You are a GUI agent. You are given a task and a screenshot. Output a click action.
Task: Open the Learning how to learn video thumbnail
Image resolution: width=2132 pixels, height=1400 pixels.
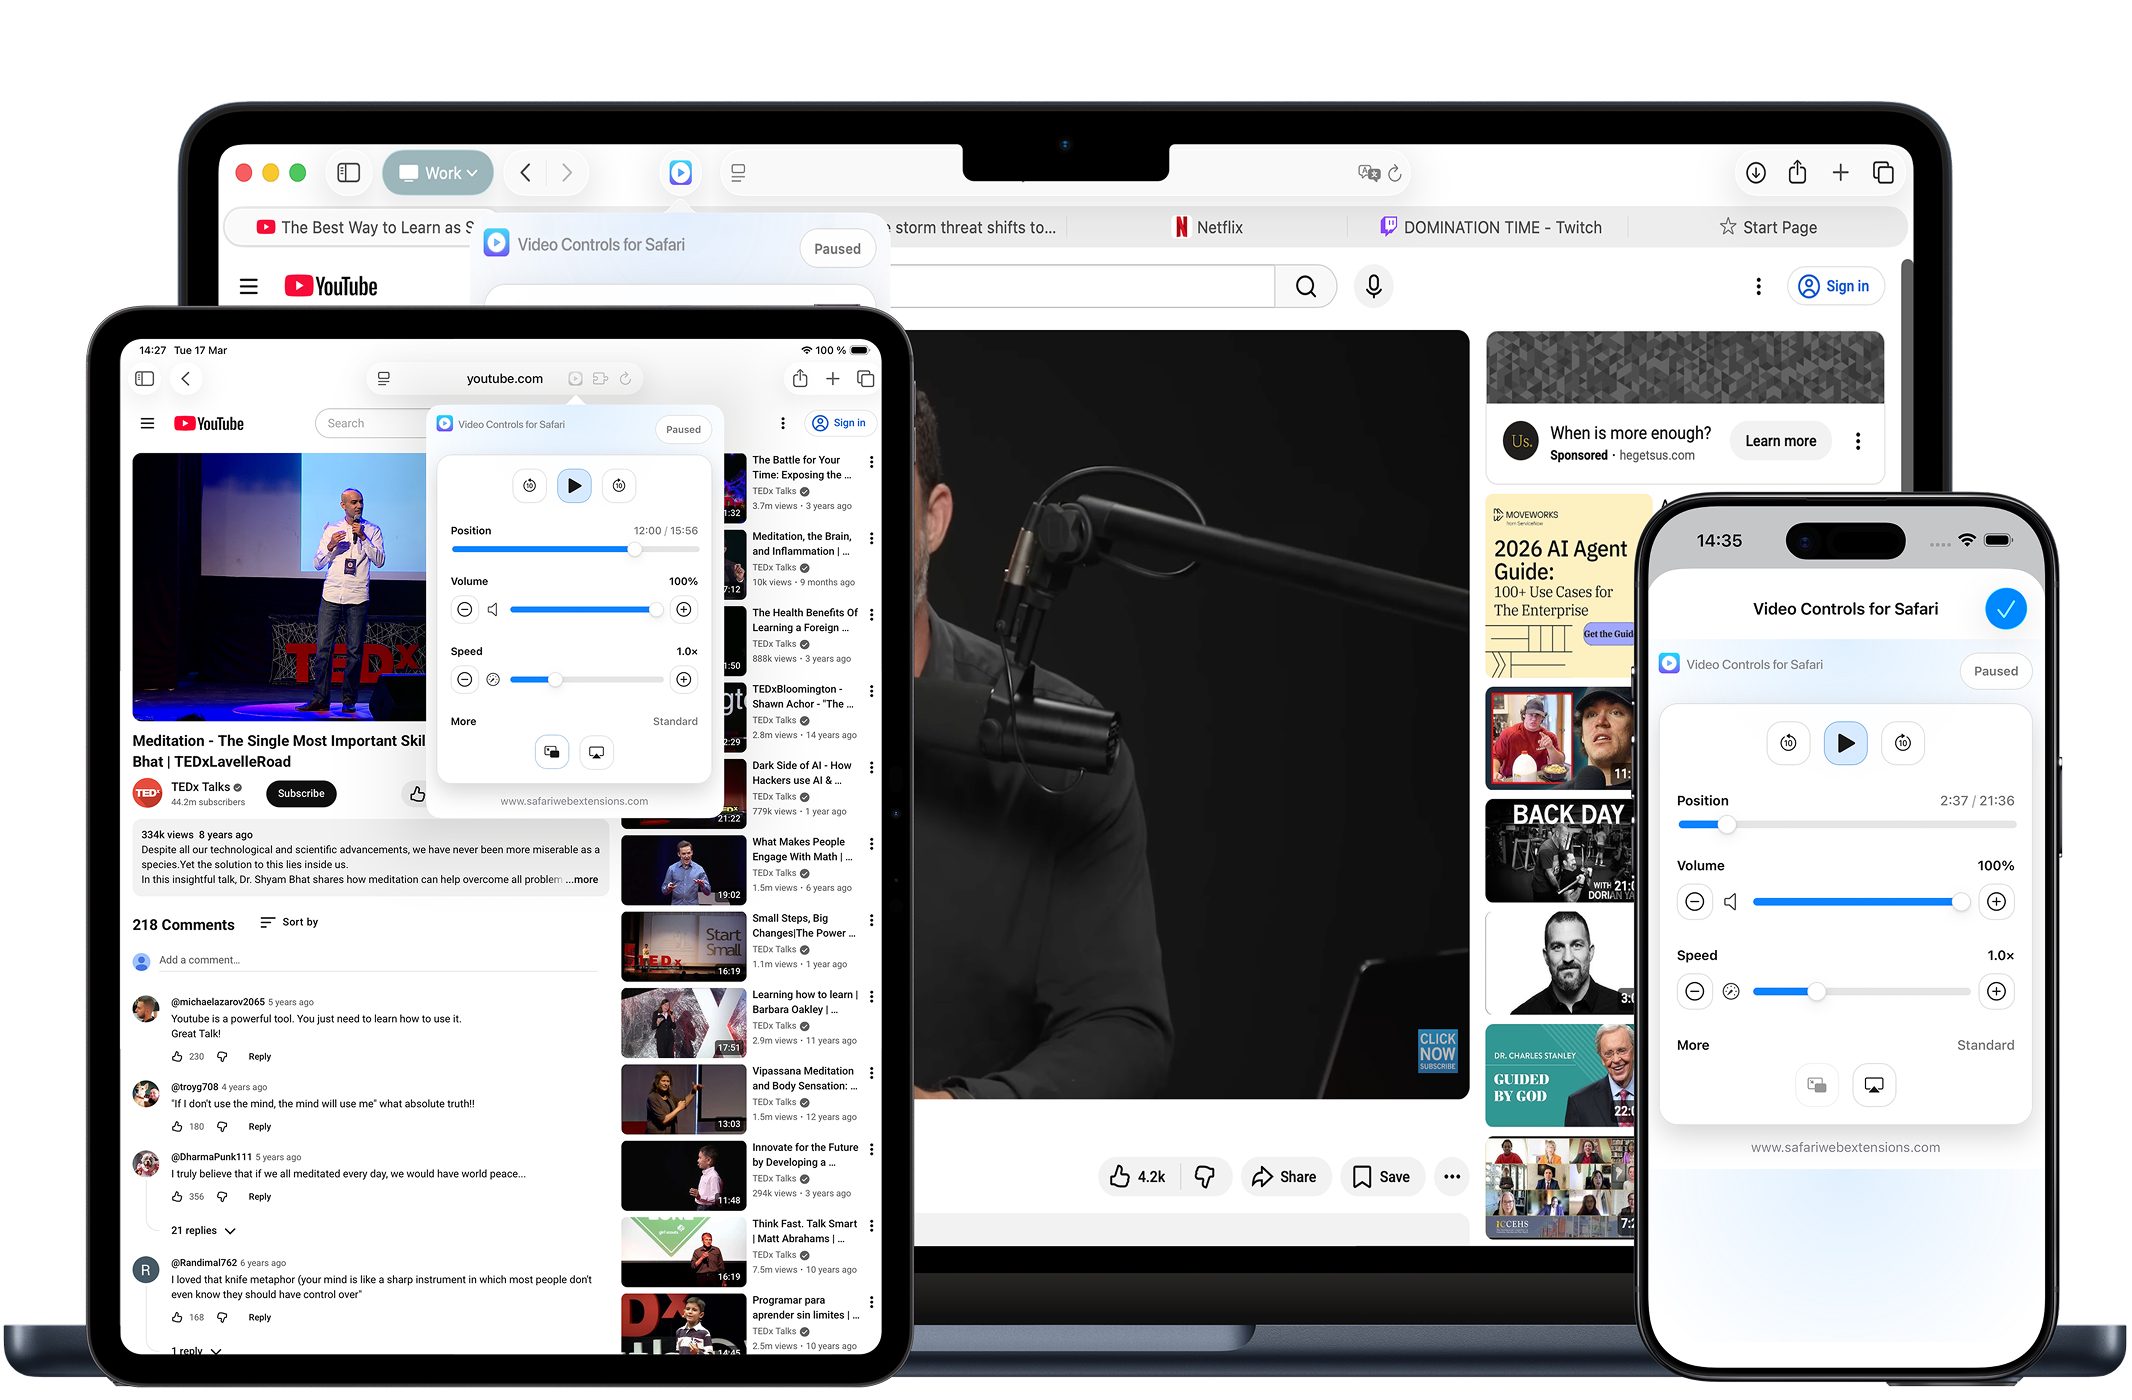(x=682, y=1023)
